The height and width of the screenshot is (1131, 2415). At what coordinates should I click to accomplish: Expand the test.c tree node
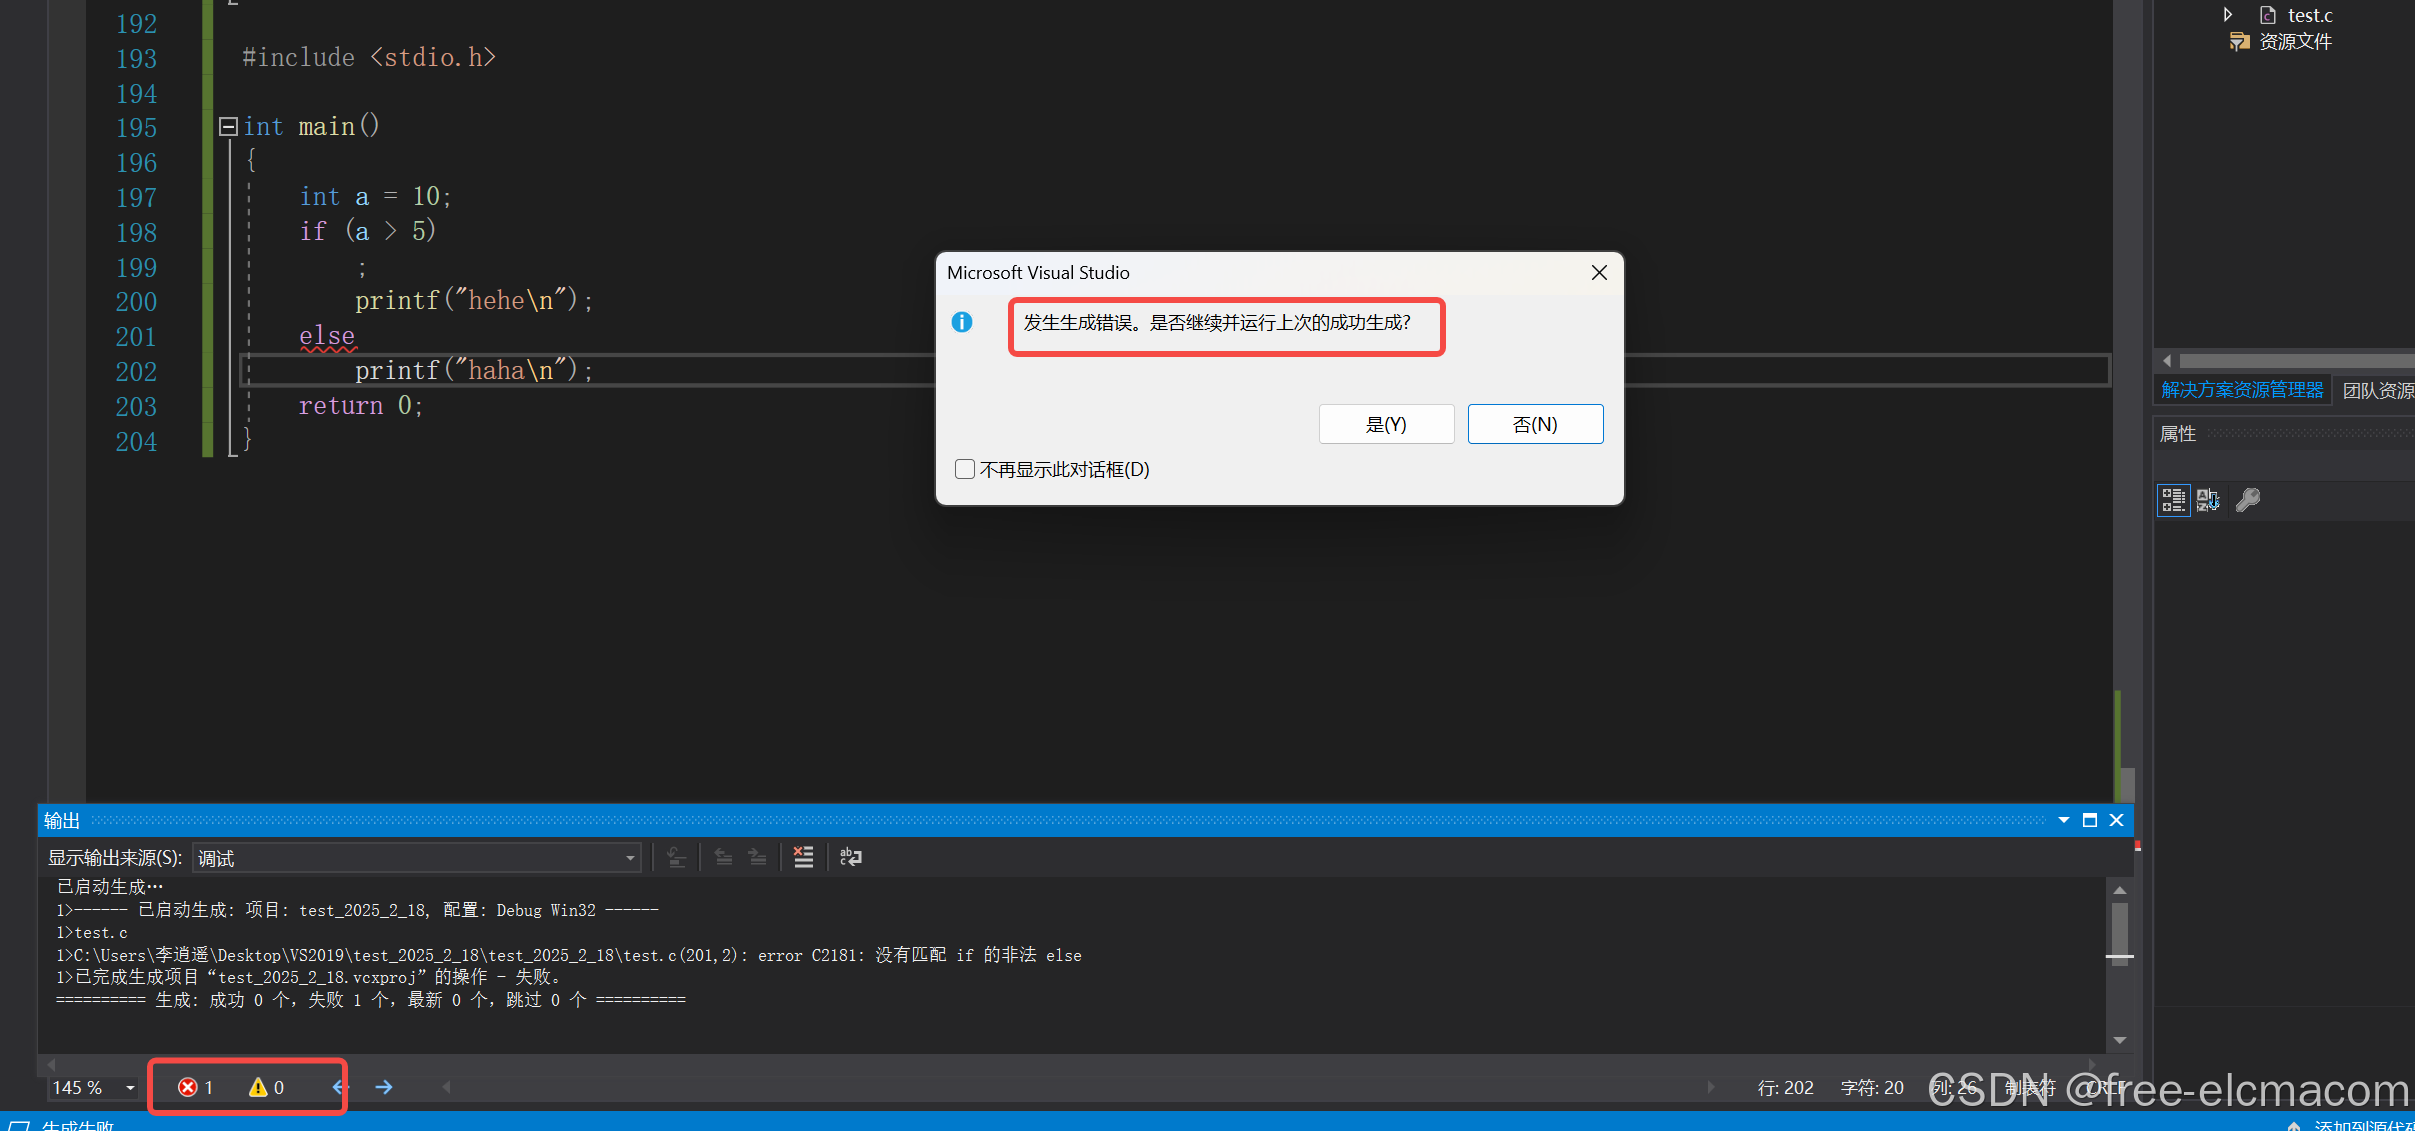pyautogui.click(x=2227, y=14)
